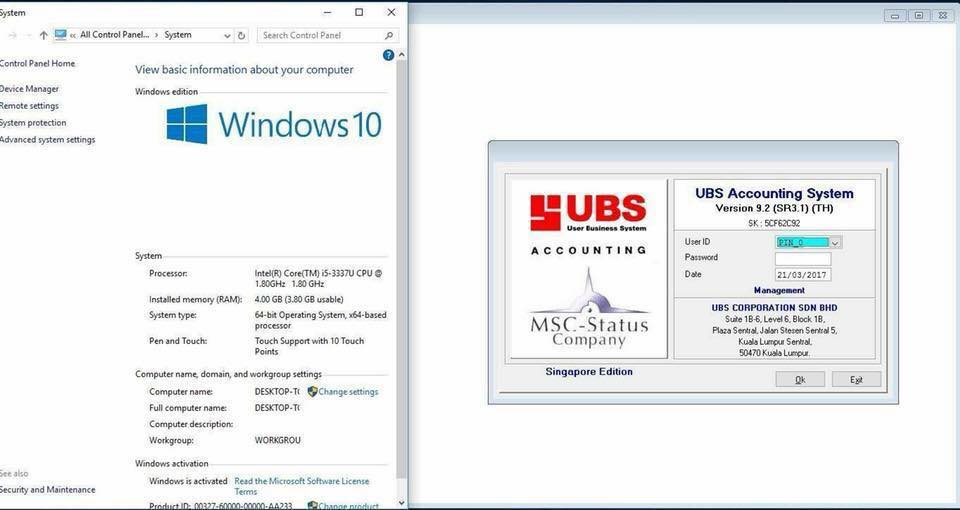Click the computer icon in address bar
This screenshot has width=960, height=510.
[60, 35]
